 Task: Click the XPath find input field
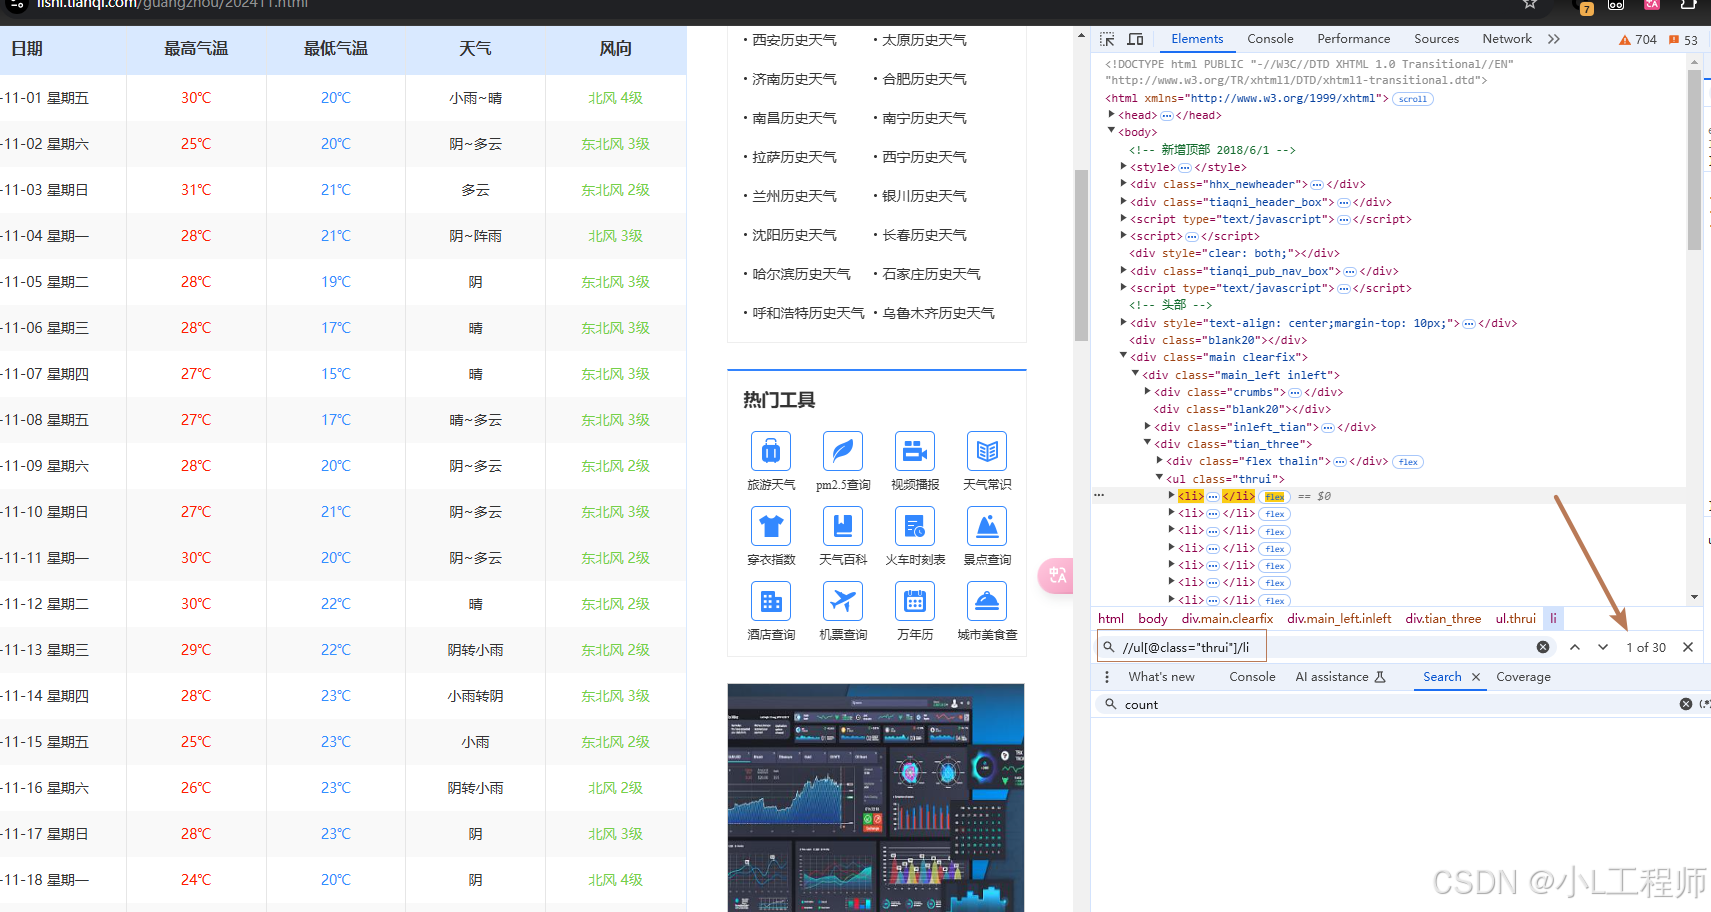1325,647
